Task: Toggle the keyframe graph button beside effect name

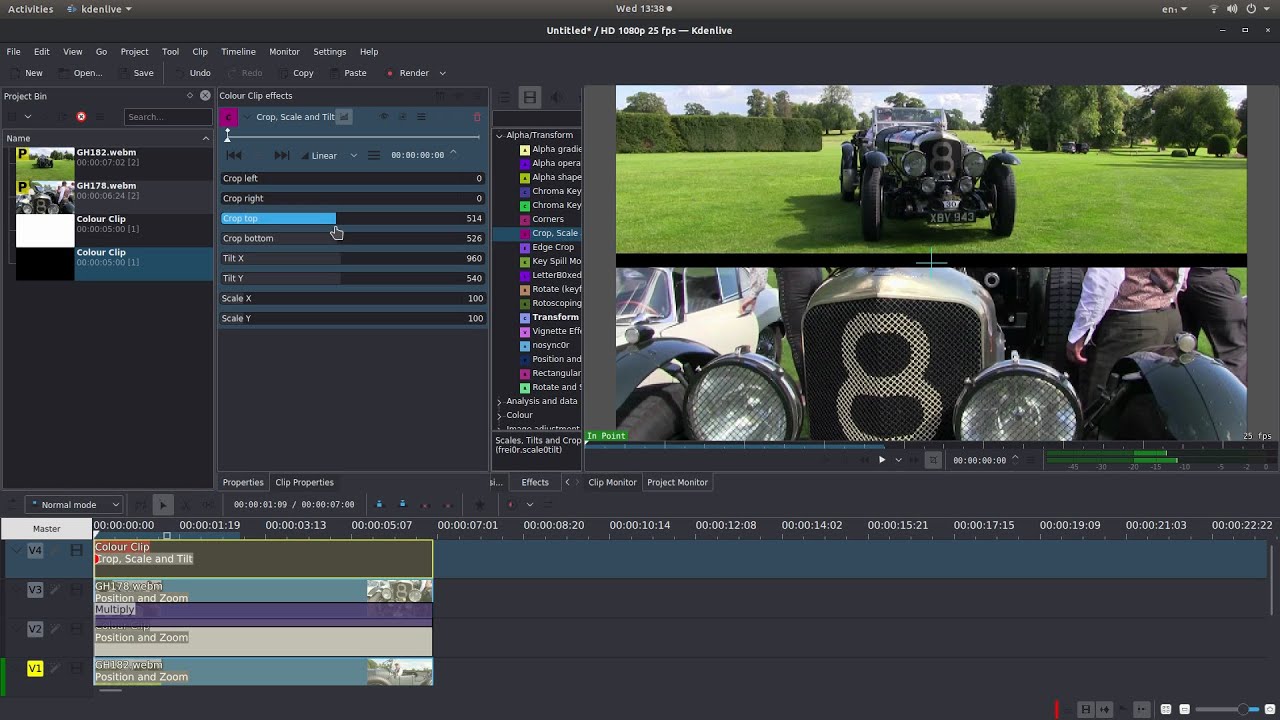Action: 344,117
